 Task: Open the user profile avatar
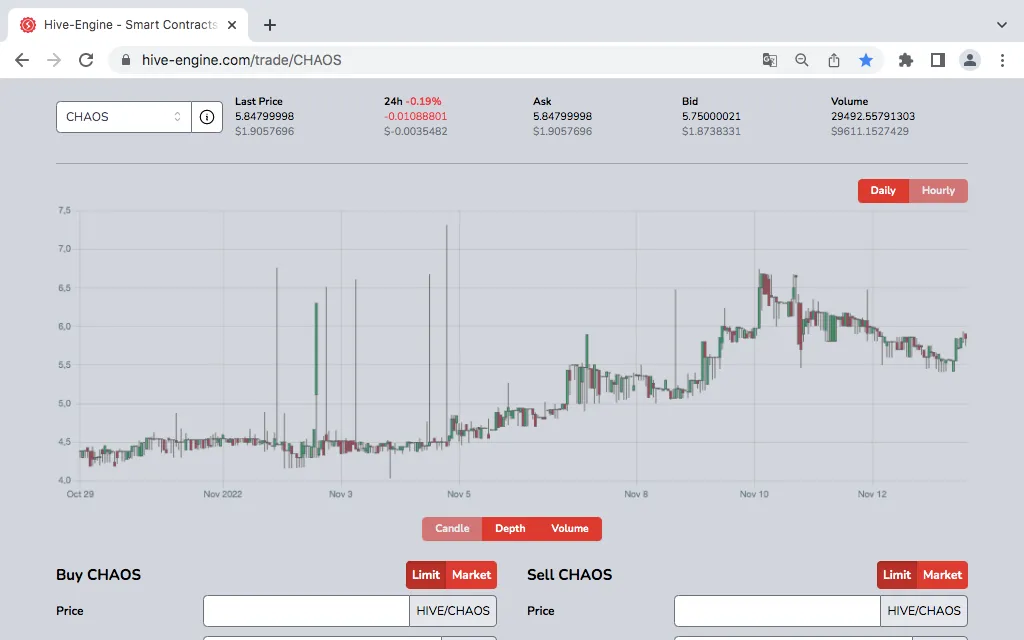pos(970,60)
